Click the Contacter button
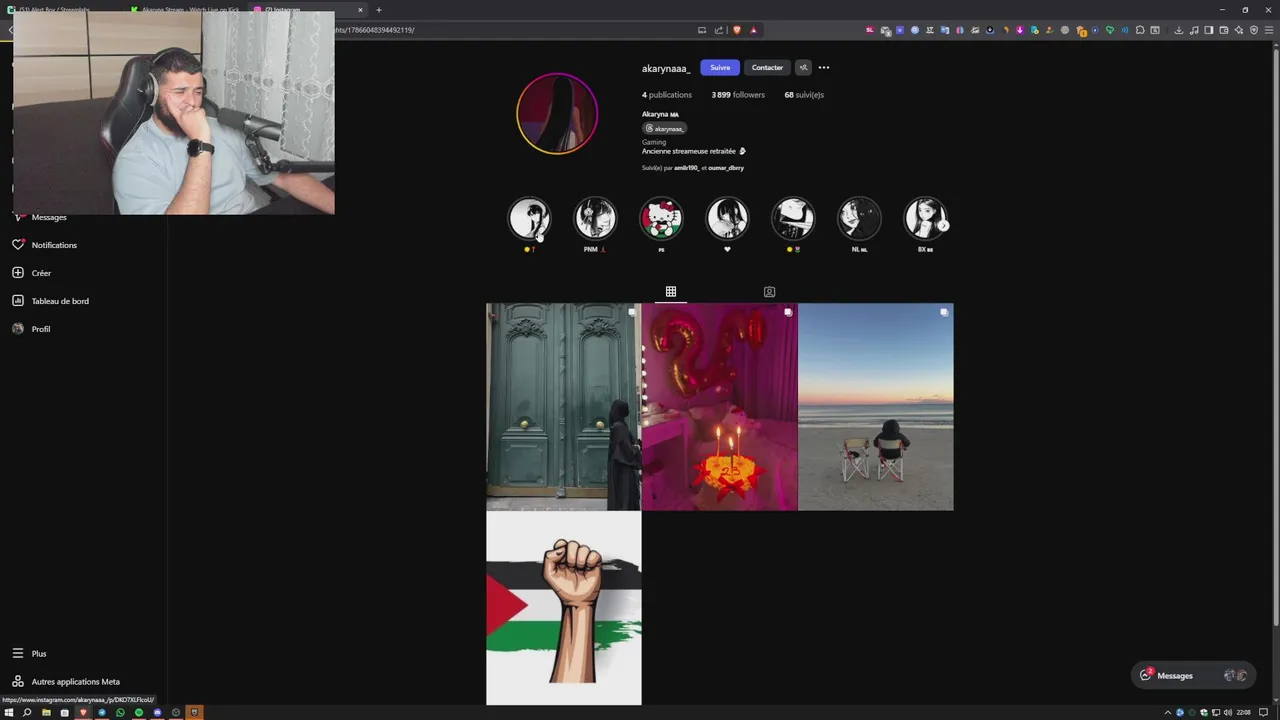Image resolution: width=1280 pixels, height=720 pixels. [767, 68]
